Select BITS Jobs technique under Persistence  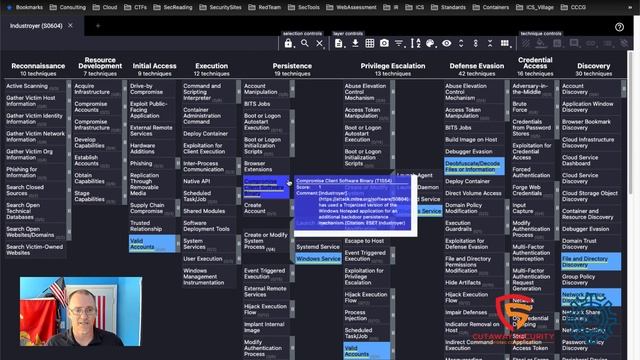(266, 104)
